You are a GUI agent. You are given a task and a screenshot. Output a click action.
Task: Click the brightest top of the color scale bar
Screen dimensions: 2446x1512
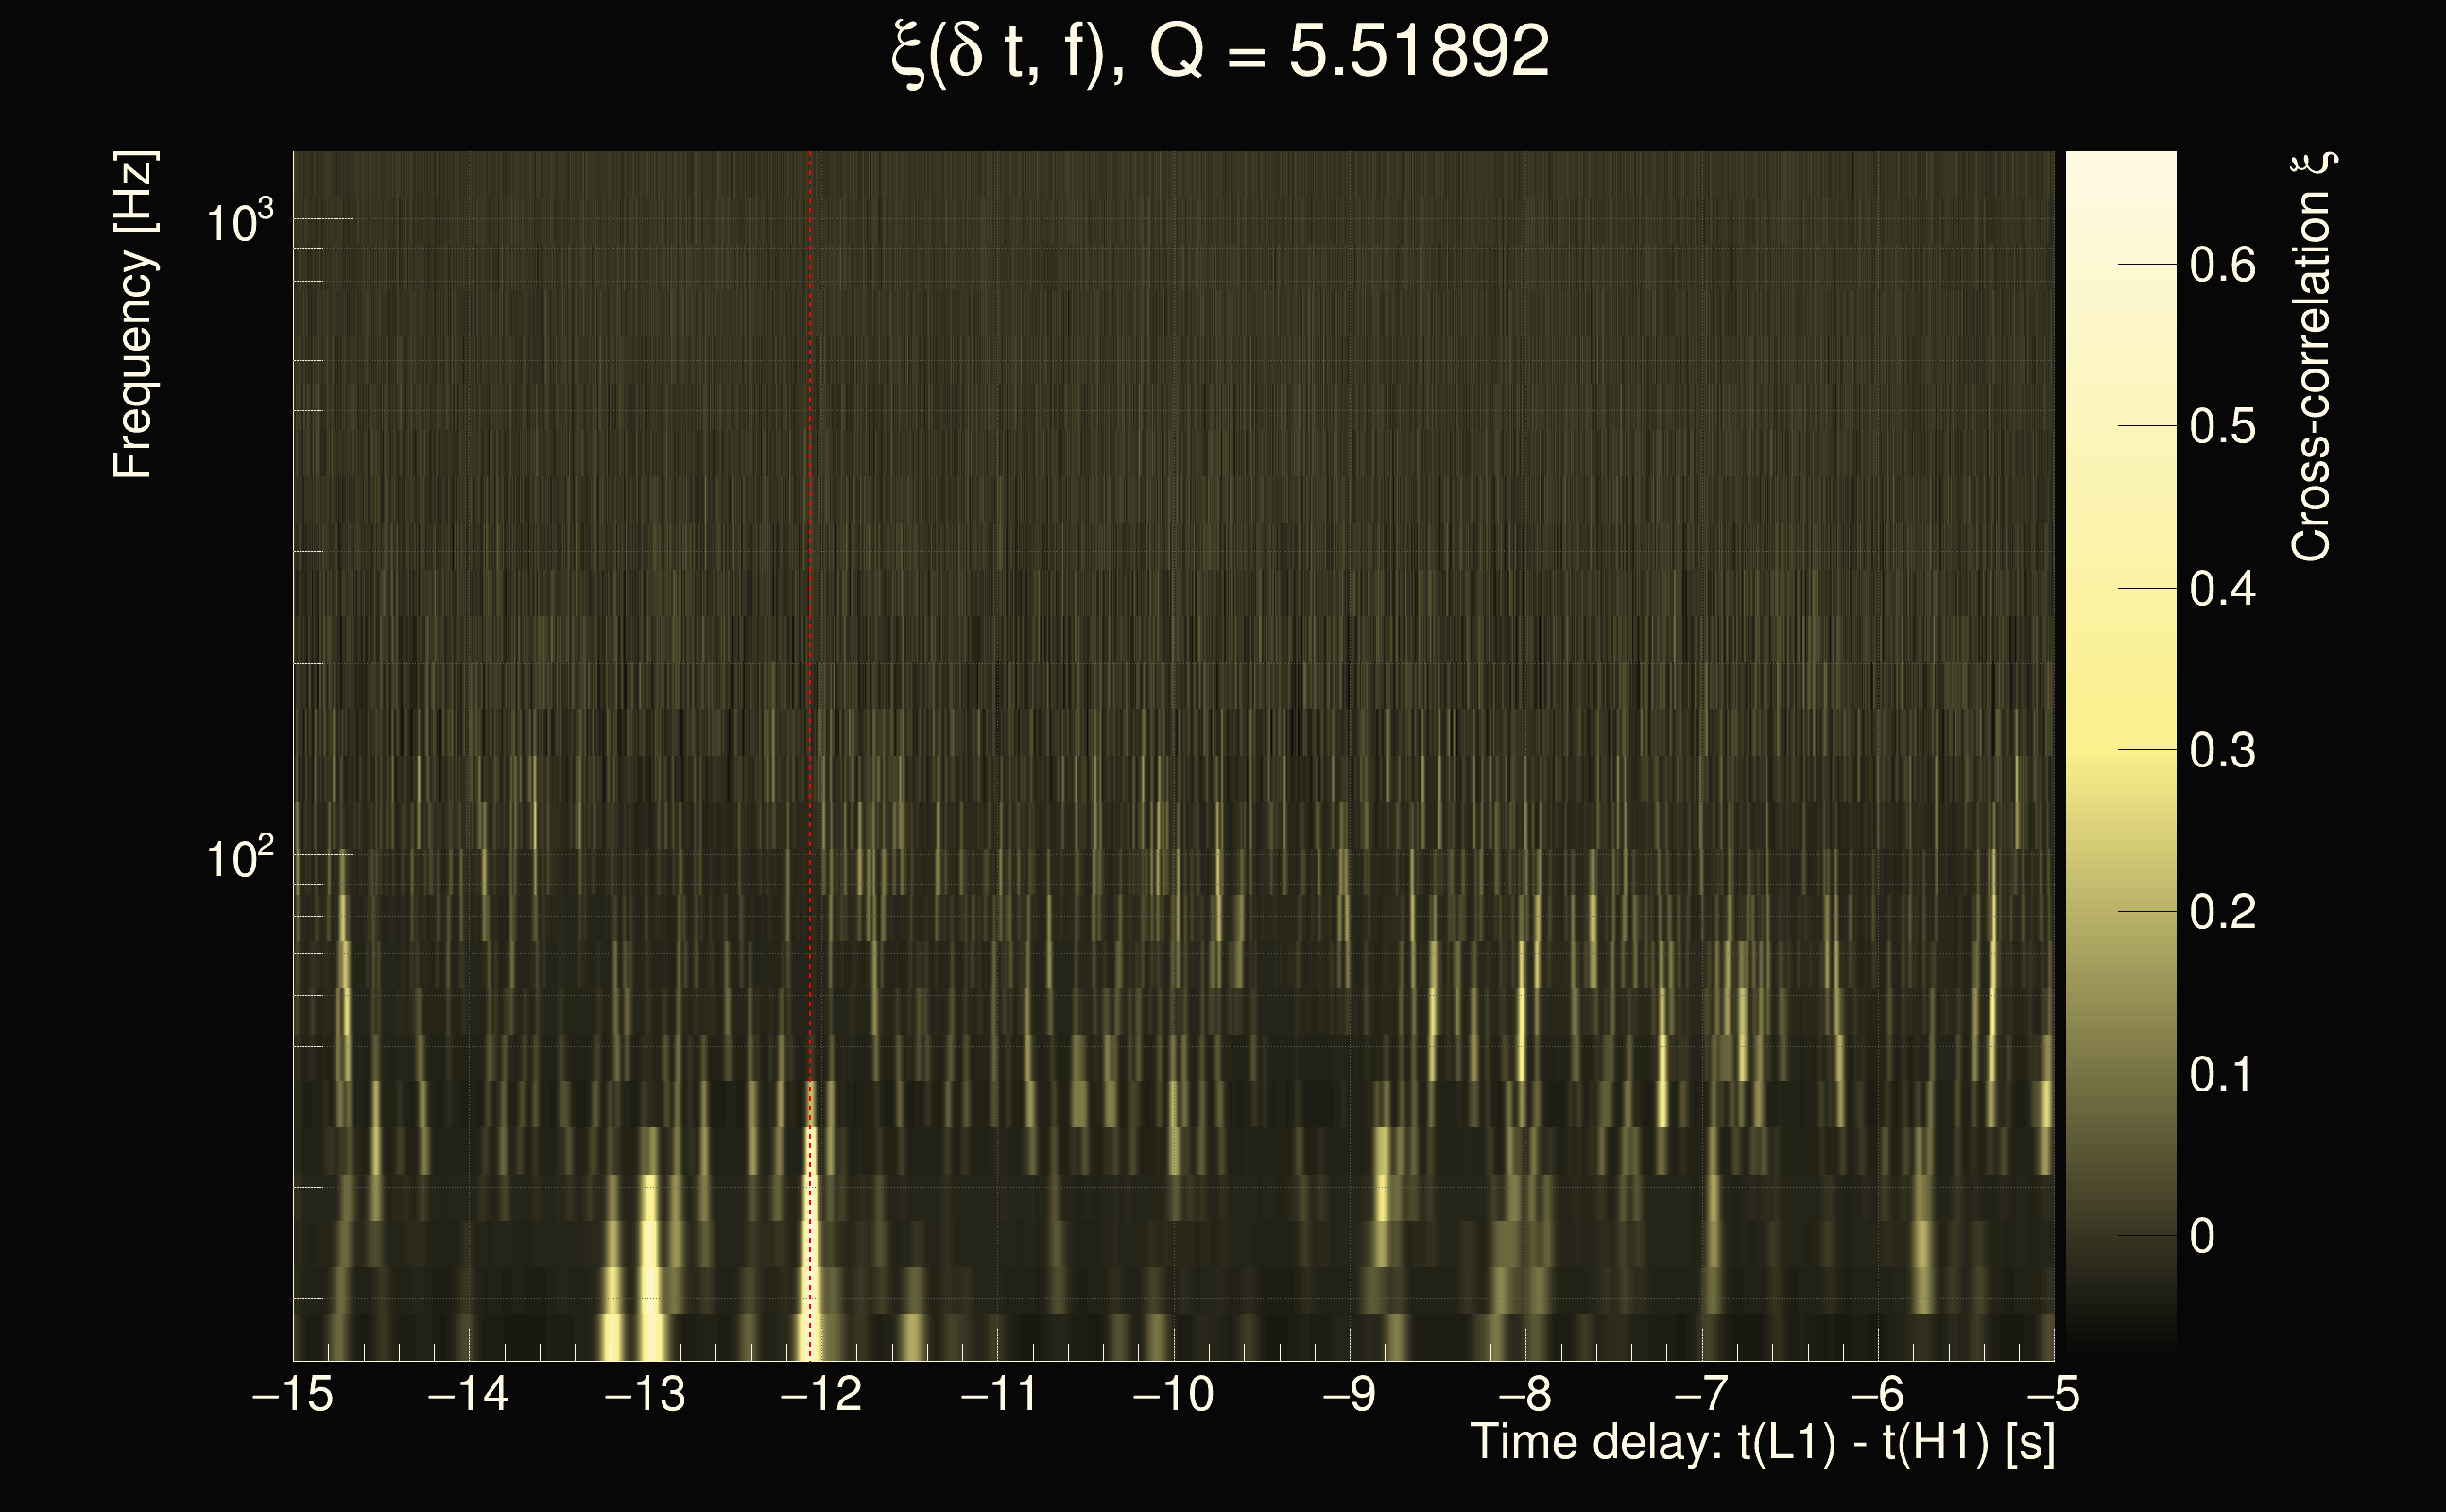[2120, 165]
